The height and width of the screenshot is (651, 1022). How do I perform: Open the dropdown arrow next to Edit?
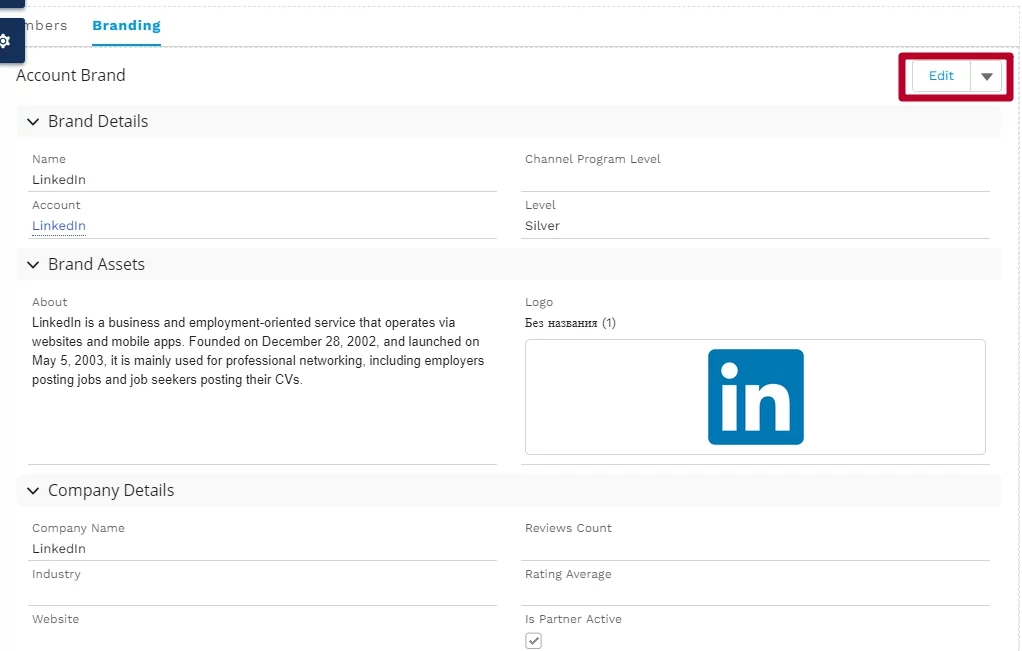point(986,76)
